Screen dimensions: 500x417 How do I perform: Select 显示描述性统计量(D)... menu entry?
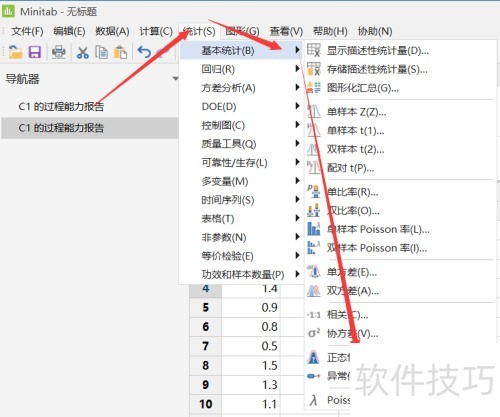pos(378,51)
